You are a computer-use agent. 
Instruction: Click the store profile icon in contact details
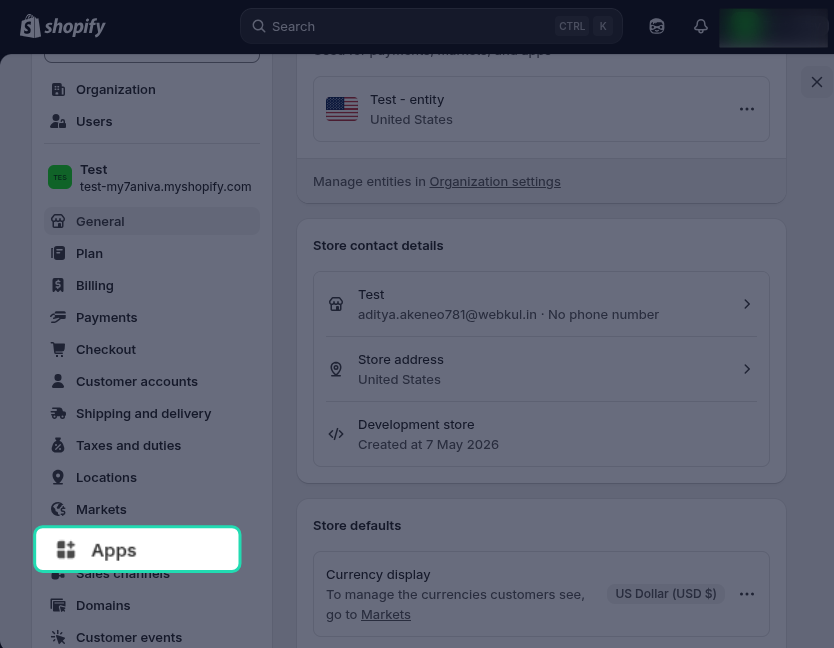click(336, 304)
